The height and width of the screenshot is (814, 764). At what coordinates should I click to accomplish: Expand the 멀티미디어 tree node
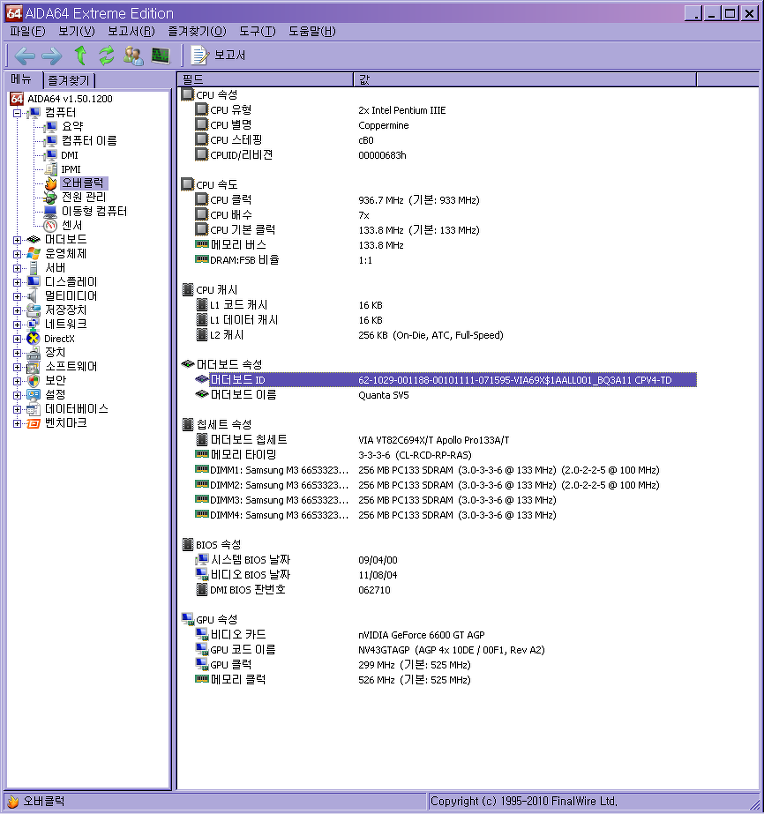(17, 296)
